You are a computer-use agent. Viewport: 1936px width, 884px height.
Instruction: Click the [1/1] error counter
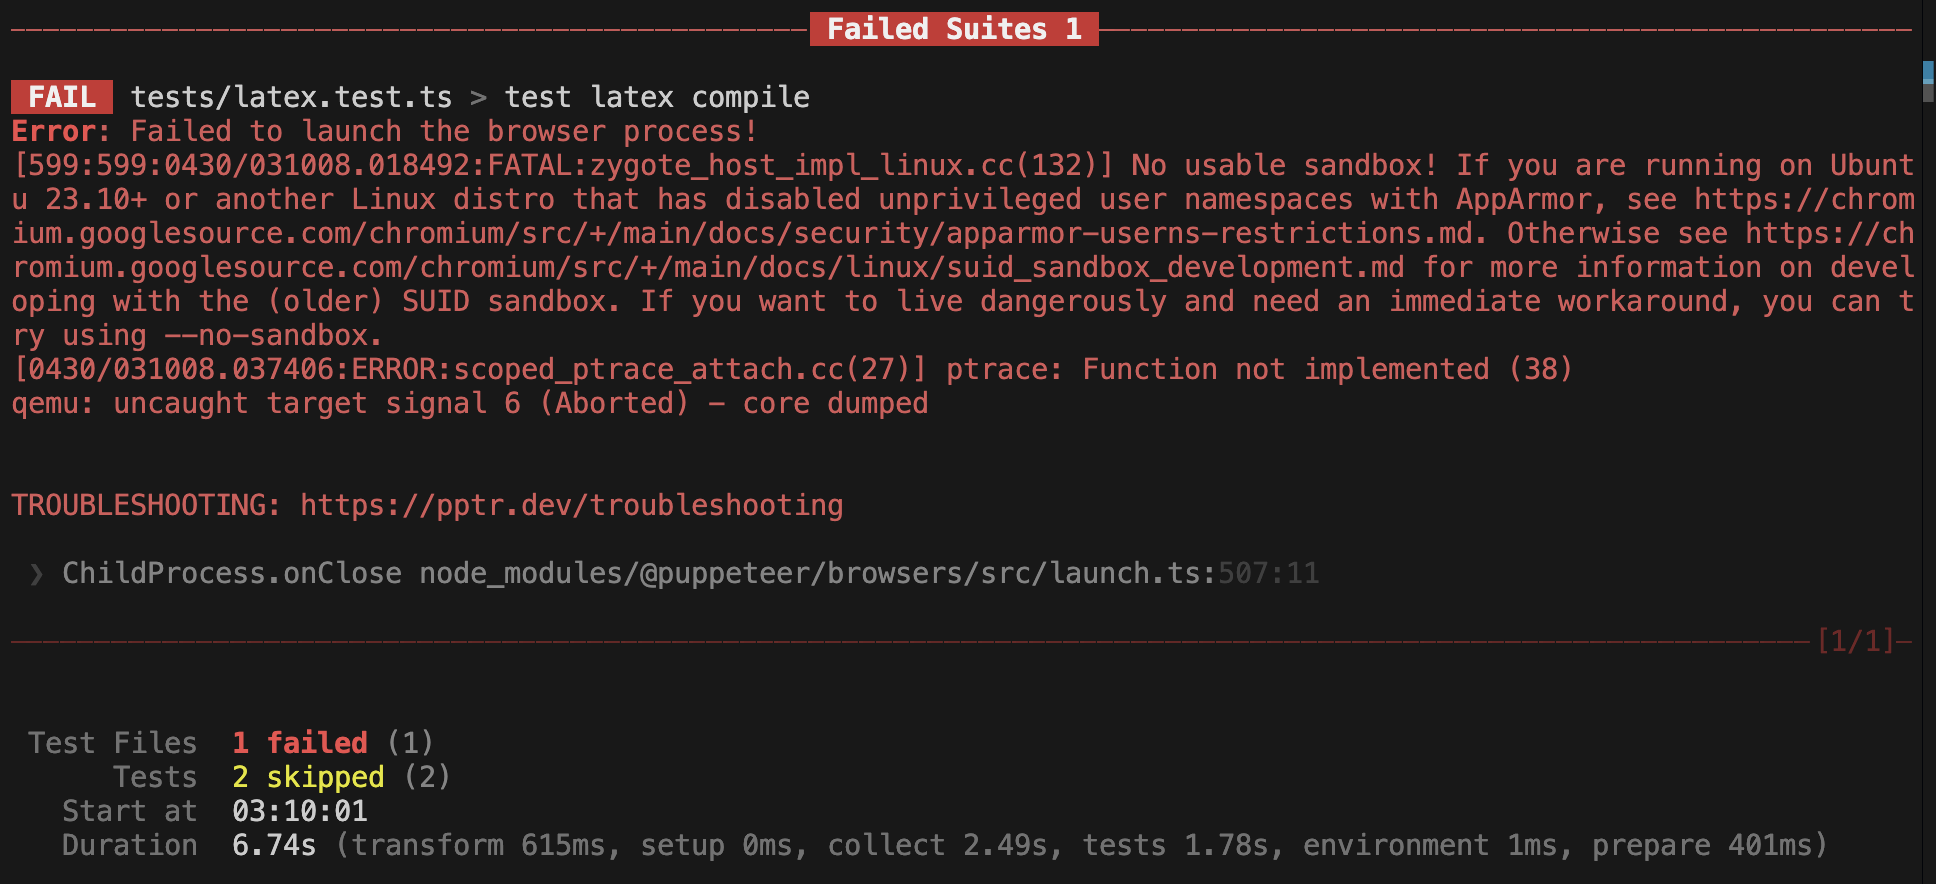click(x=1855, y=641)
